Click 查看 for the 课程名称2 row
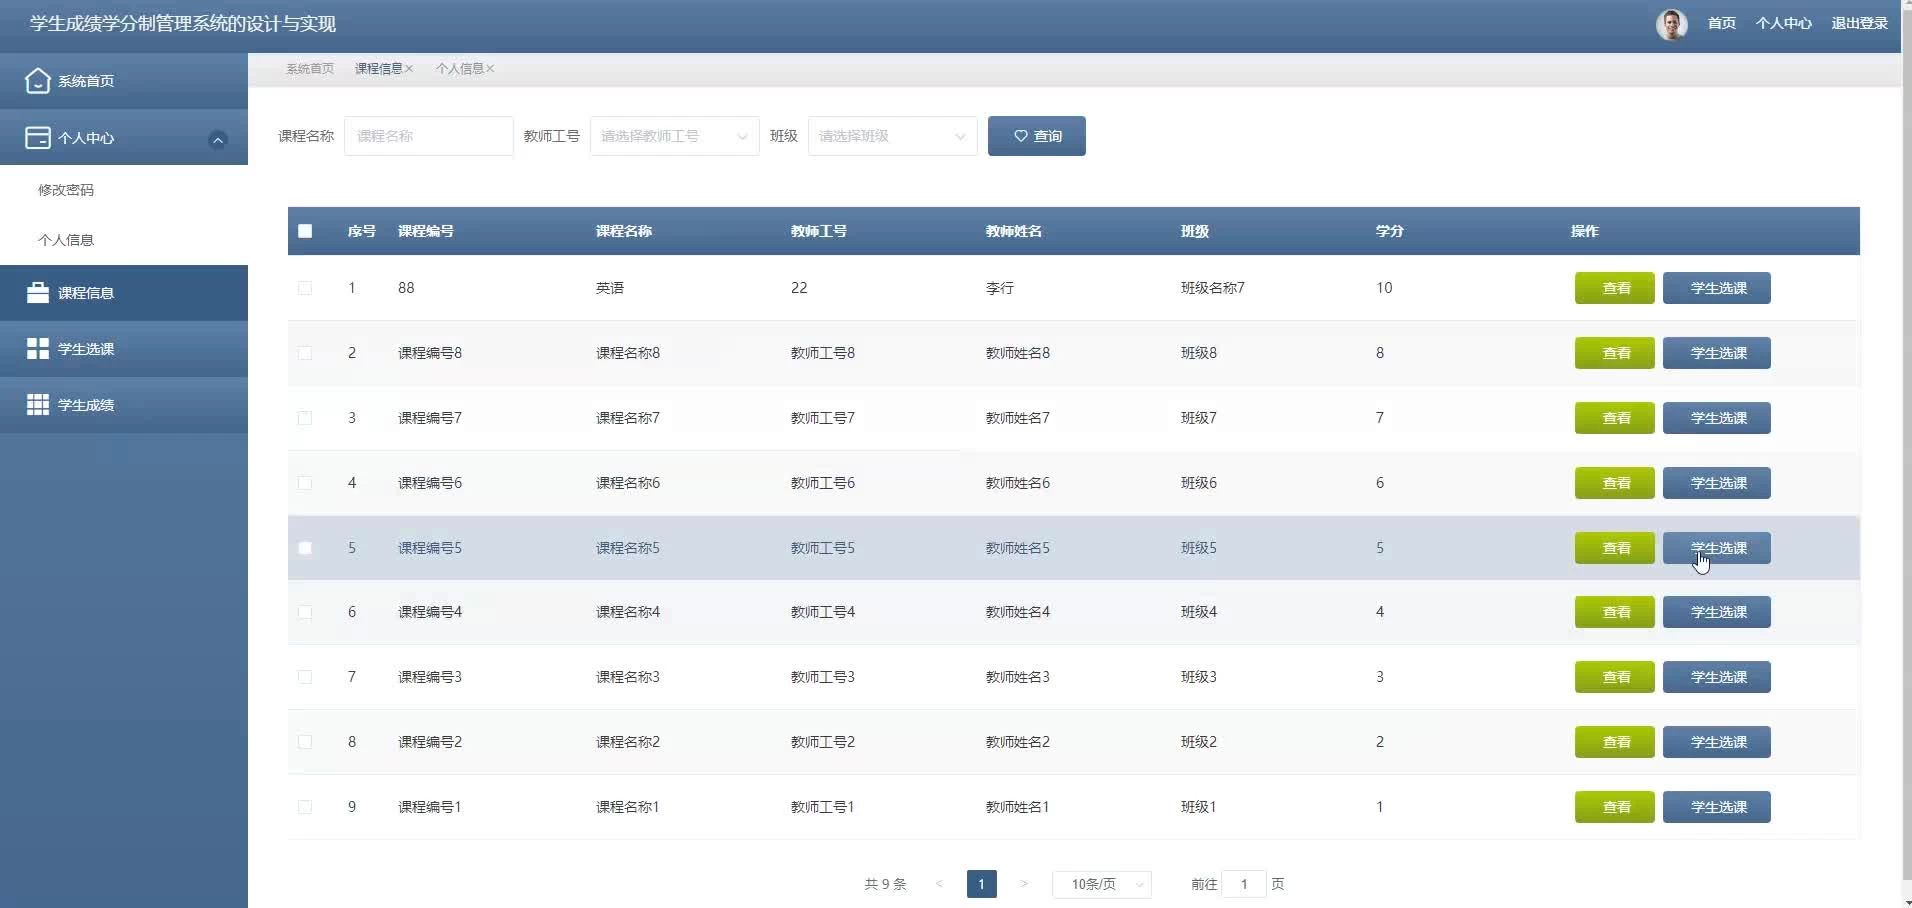Screen dimensions: 1912x908 coord(1615,742)
